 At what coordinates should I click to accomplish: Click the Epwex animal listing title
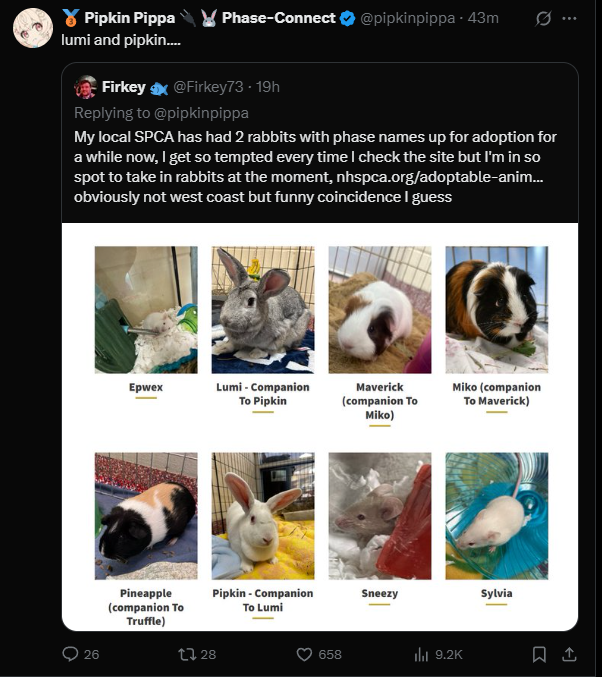146,387
